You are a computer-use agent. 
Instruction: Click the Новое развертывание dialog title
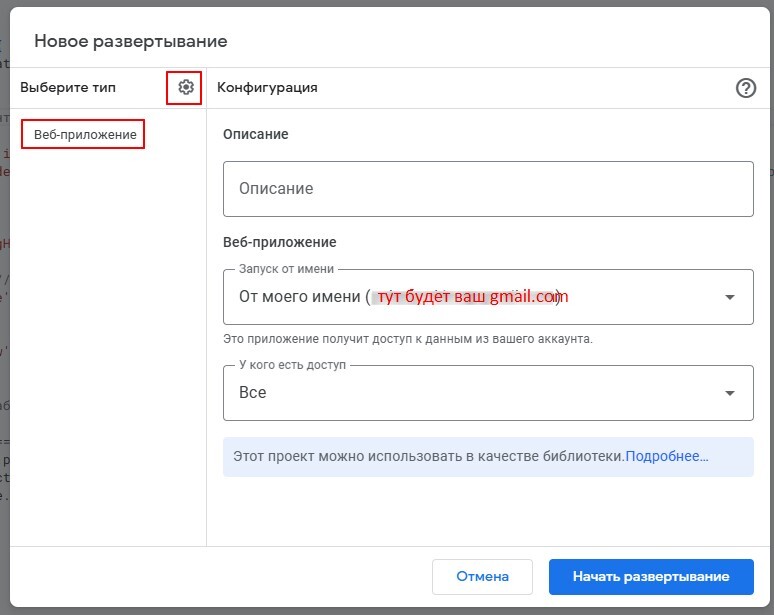pos(131,41)
